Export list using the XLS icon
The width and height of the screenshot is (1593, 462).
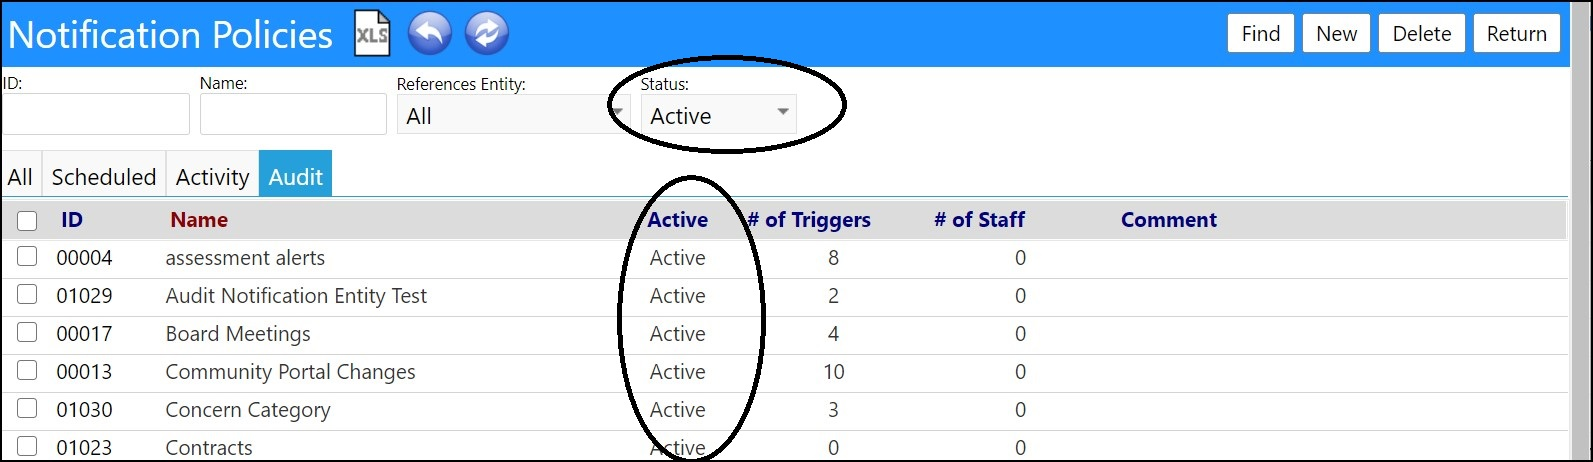pos(372,34)
